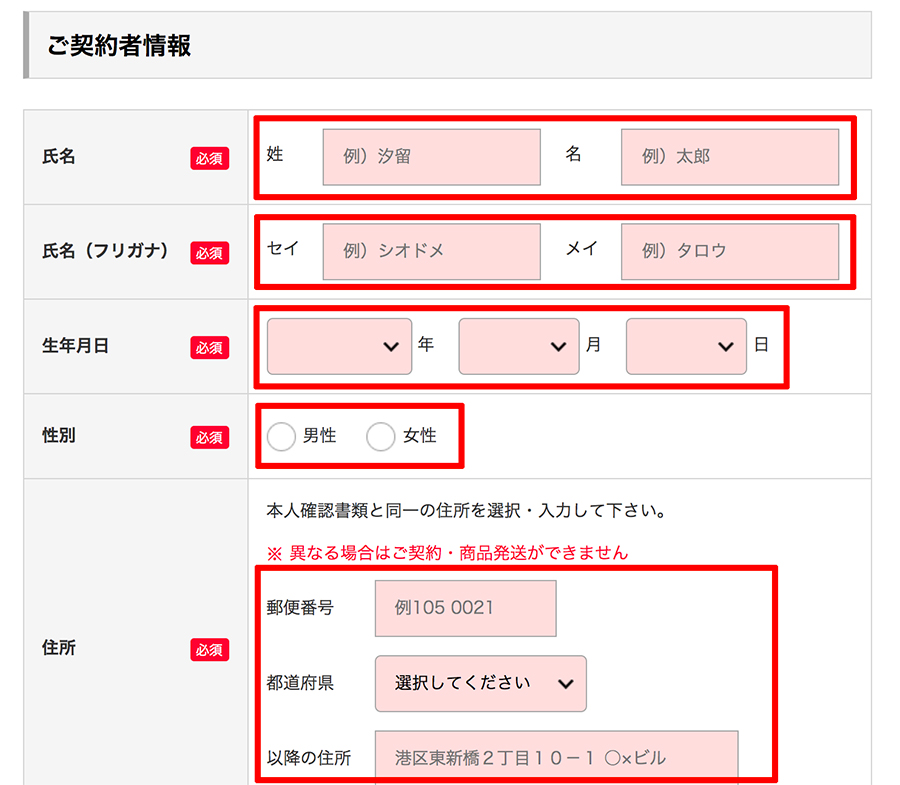Click the red 異なる場合は warning text
Image resolution: width=900 pixels, height=785 pixels.
[x=447, y=553]
